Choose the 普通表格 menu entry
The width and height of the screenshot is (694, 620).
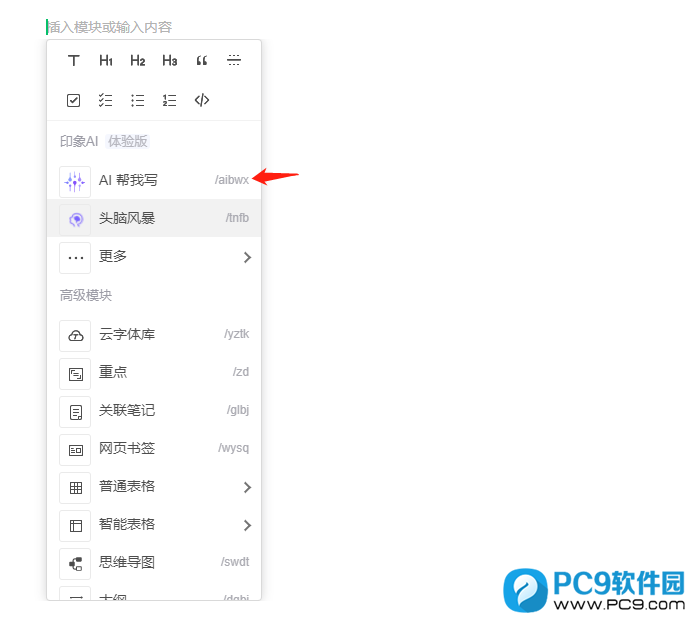pos(154,487)
